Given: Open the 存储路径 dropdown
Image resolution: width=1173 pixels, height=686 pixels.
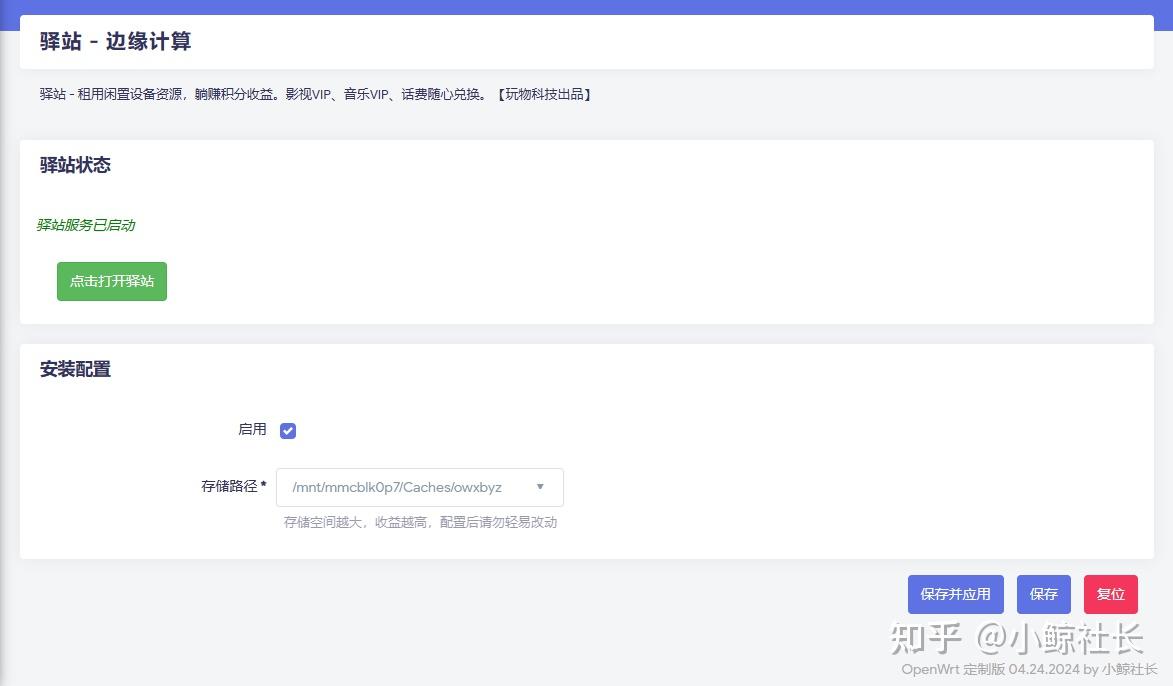Looking at the screenshot, I should click(x=419, y=487).
